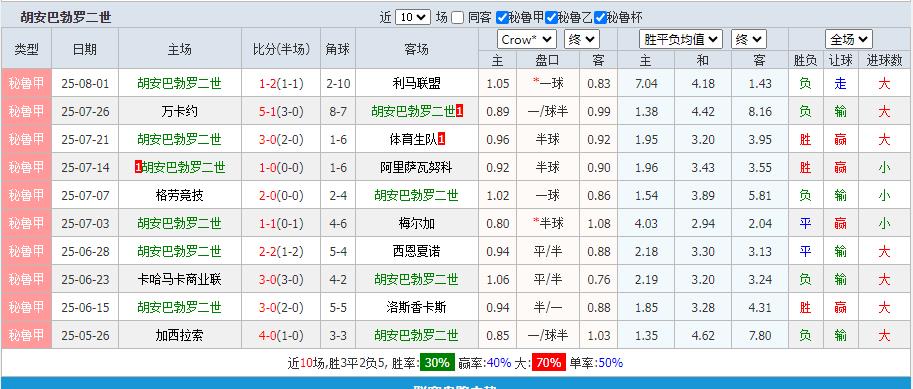The height and width of the screenshot is (389, 913).
Task: Click the 角球 column header
Action: (338, 49)
